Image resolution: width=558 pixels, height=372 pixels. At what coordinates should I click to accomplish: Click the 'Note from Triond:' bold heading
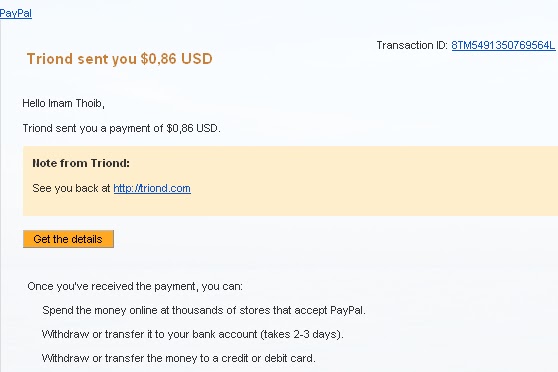(81, 163)
